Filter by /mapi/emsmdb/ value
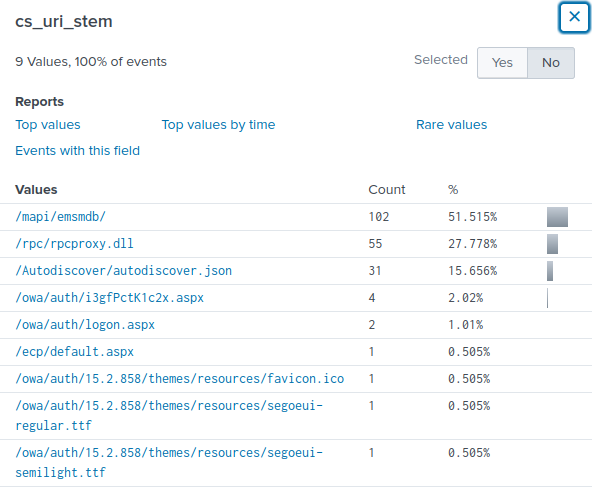Screen dimensions: 592x500 [x=60, y=217]
